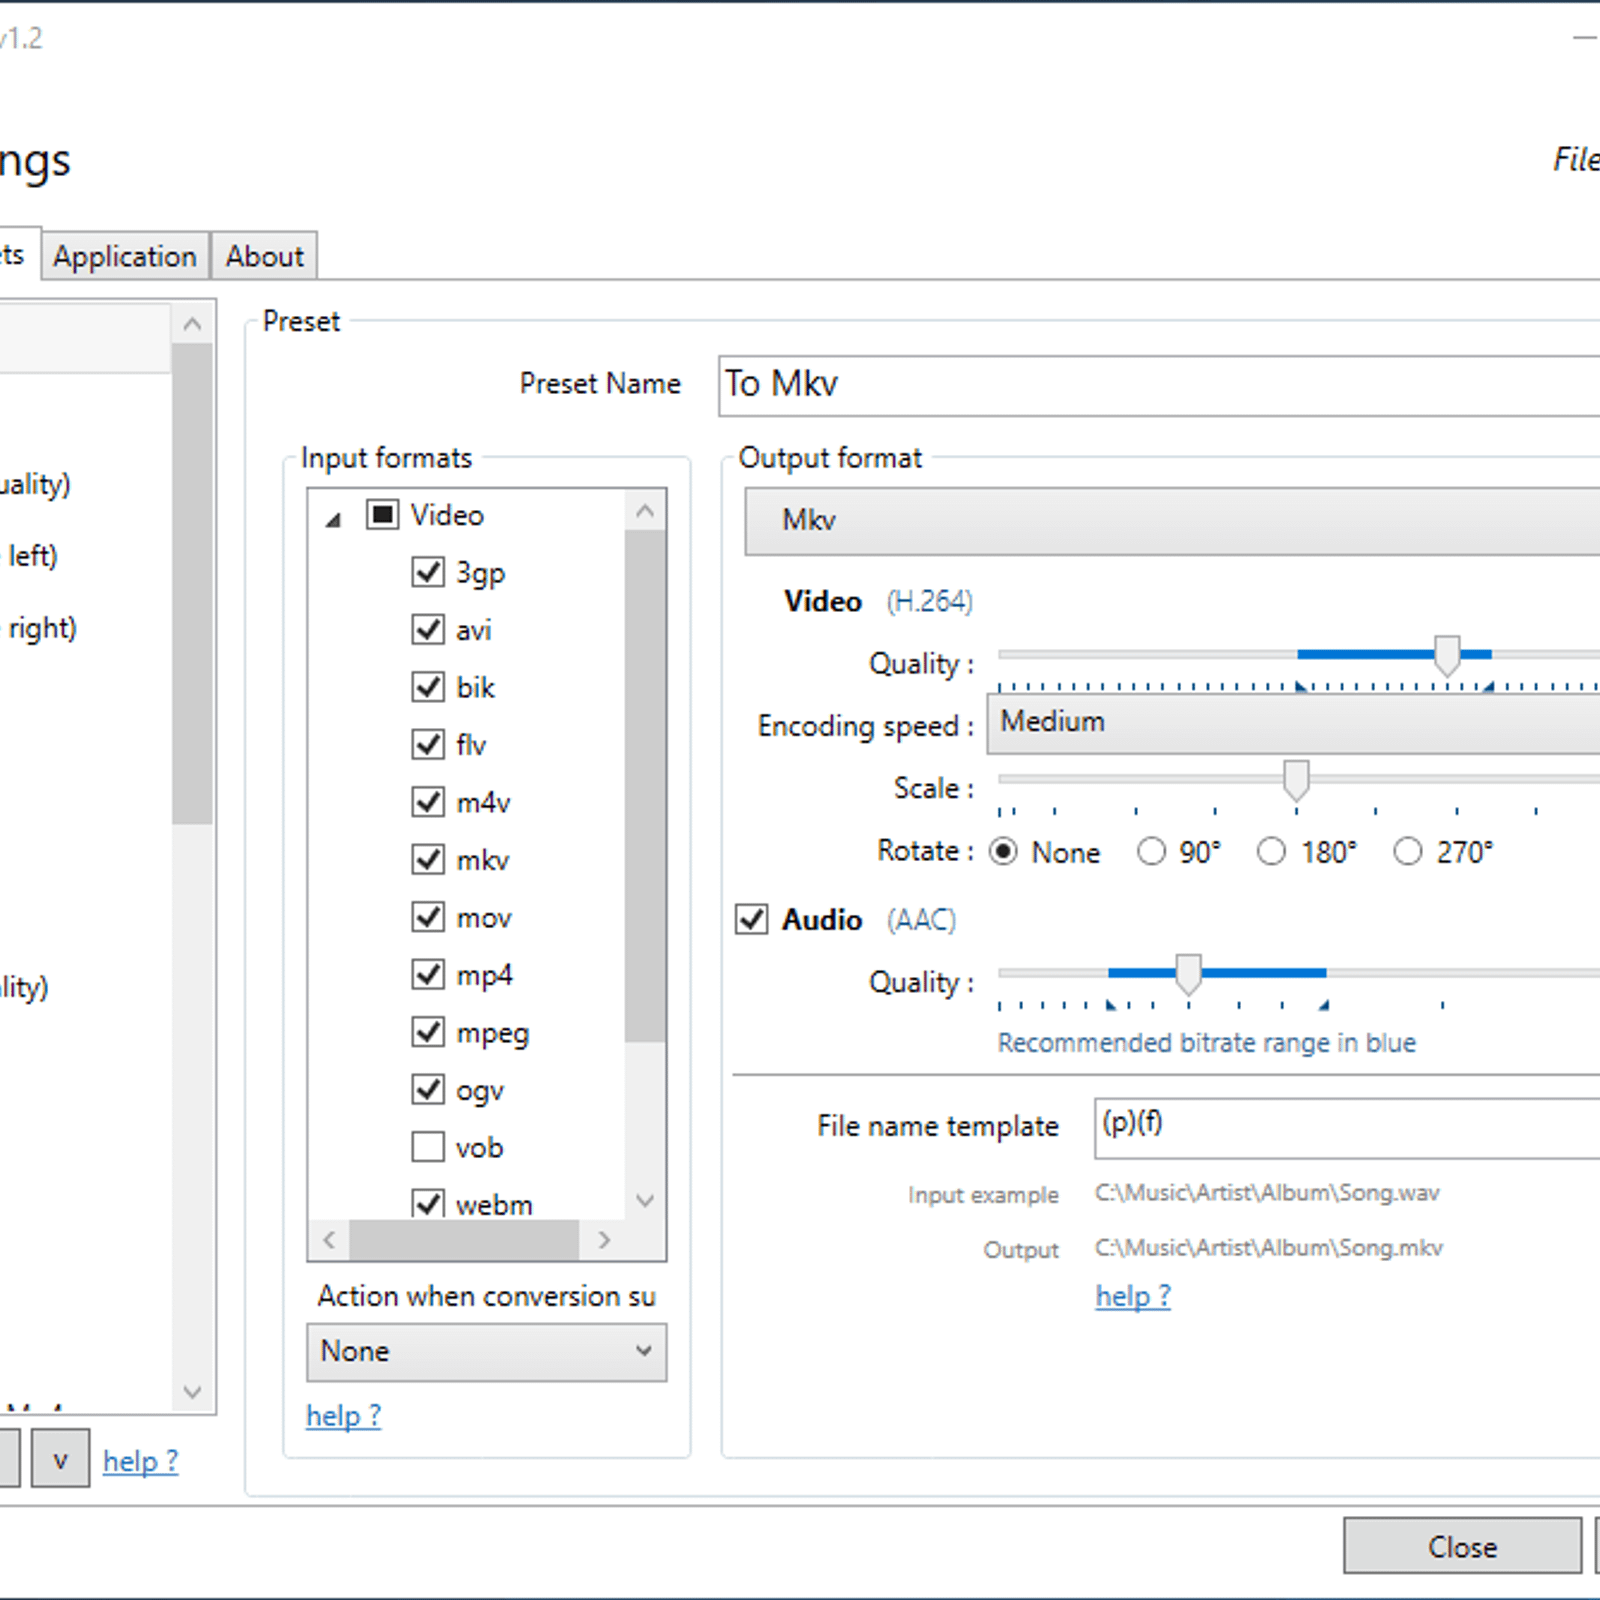Open the Encoding speed Medium dropdown

pyautogui.click(x=1293, y=723)
